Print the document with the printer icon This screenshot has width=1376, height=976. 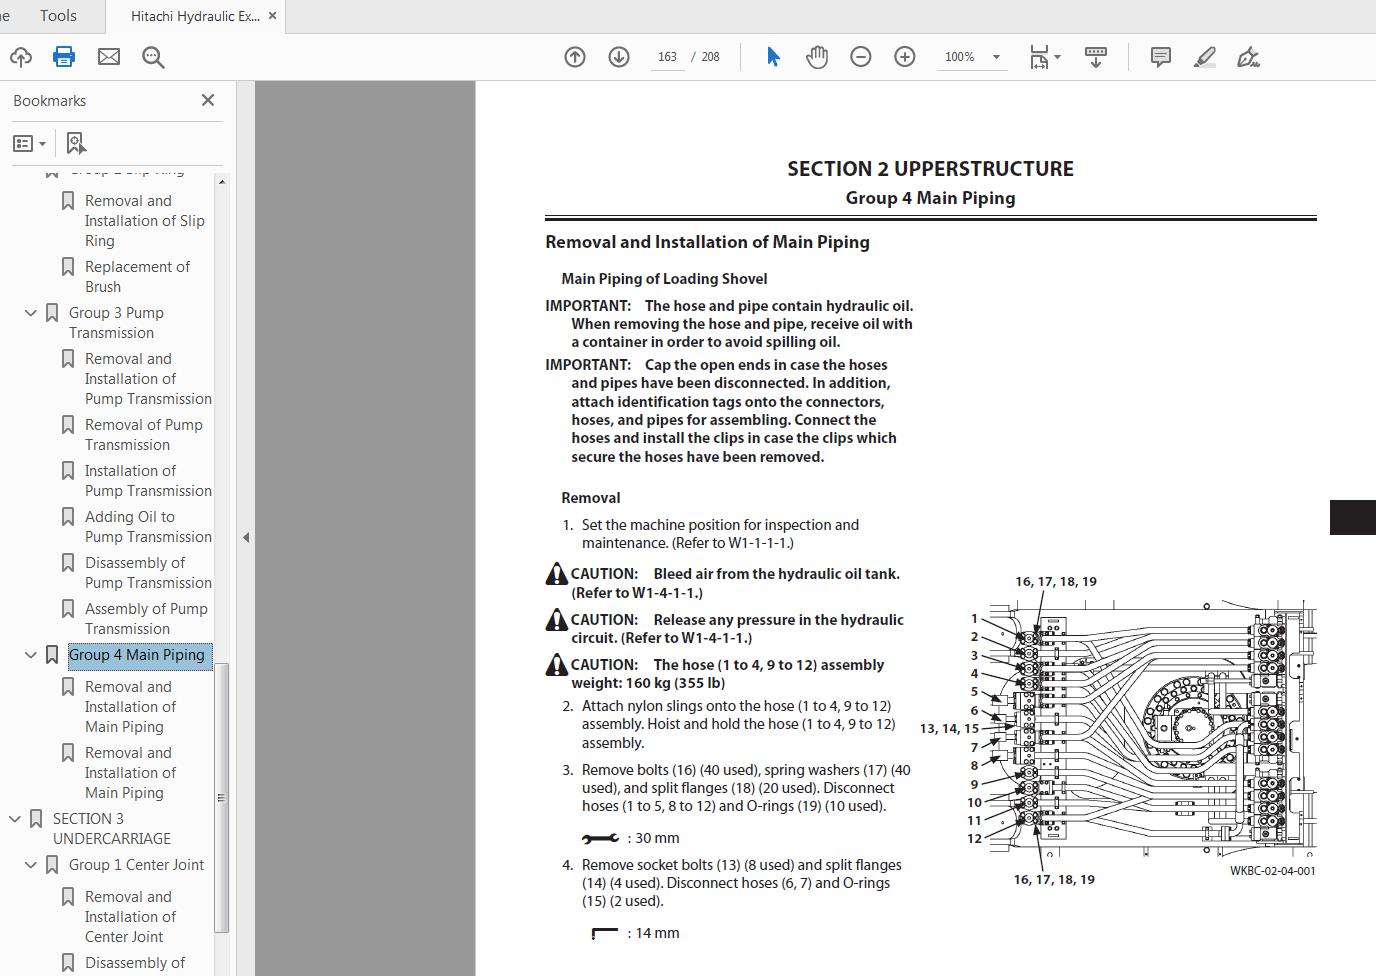[x=64, y=57]
